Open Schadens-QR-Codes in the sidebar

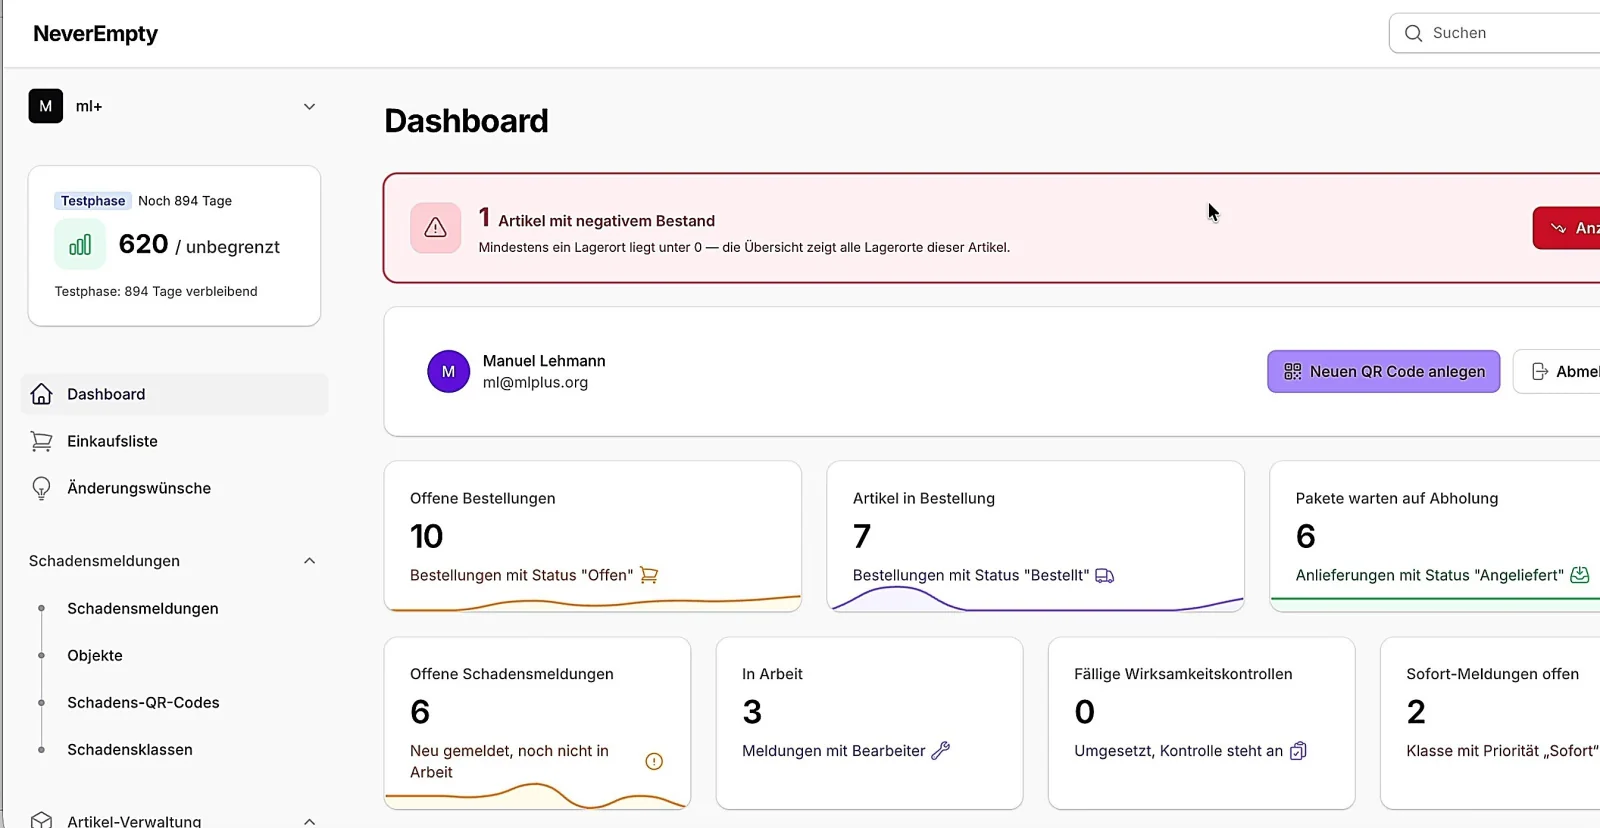(143, 702)
